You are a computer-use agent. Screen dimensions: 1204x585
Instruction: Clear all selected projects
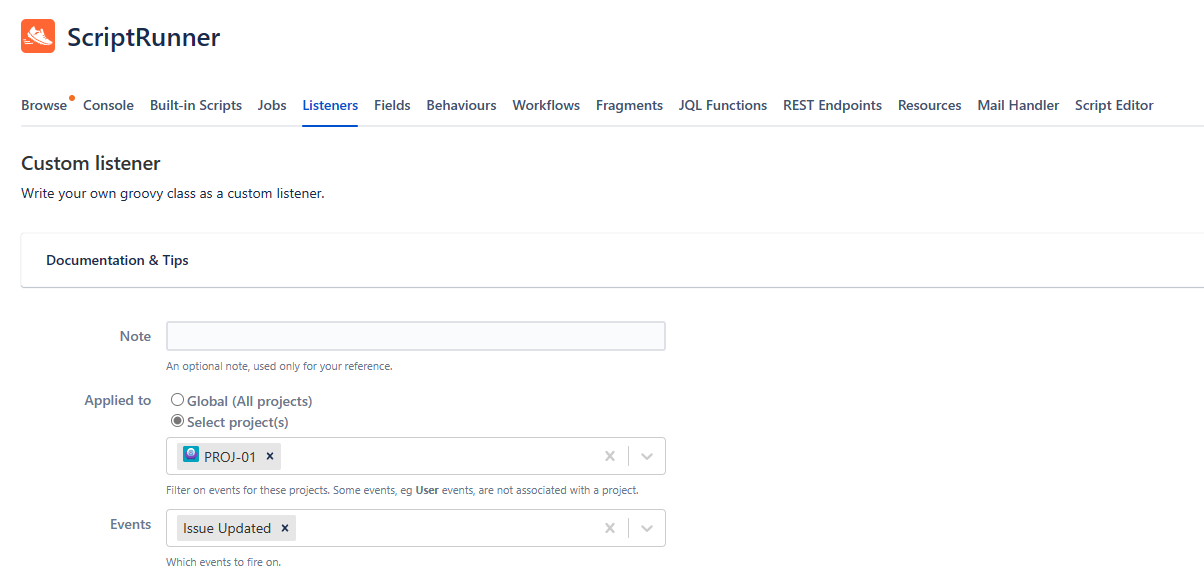point(609,456)
